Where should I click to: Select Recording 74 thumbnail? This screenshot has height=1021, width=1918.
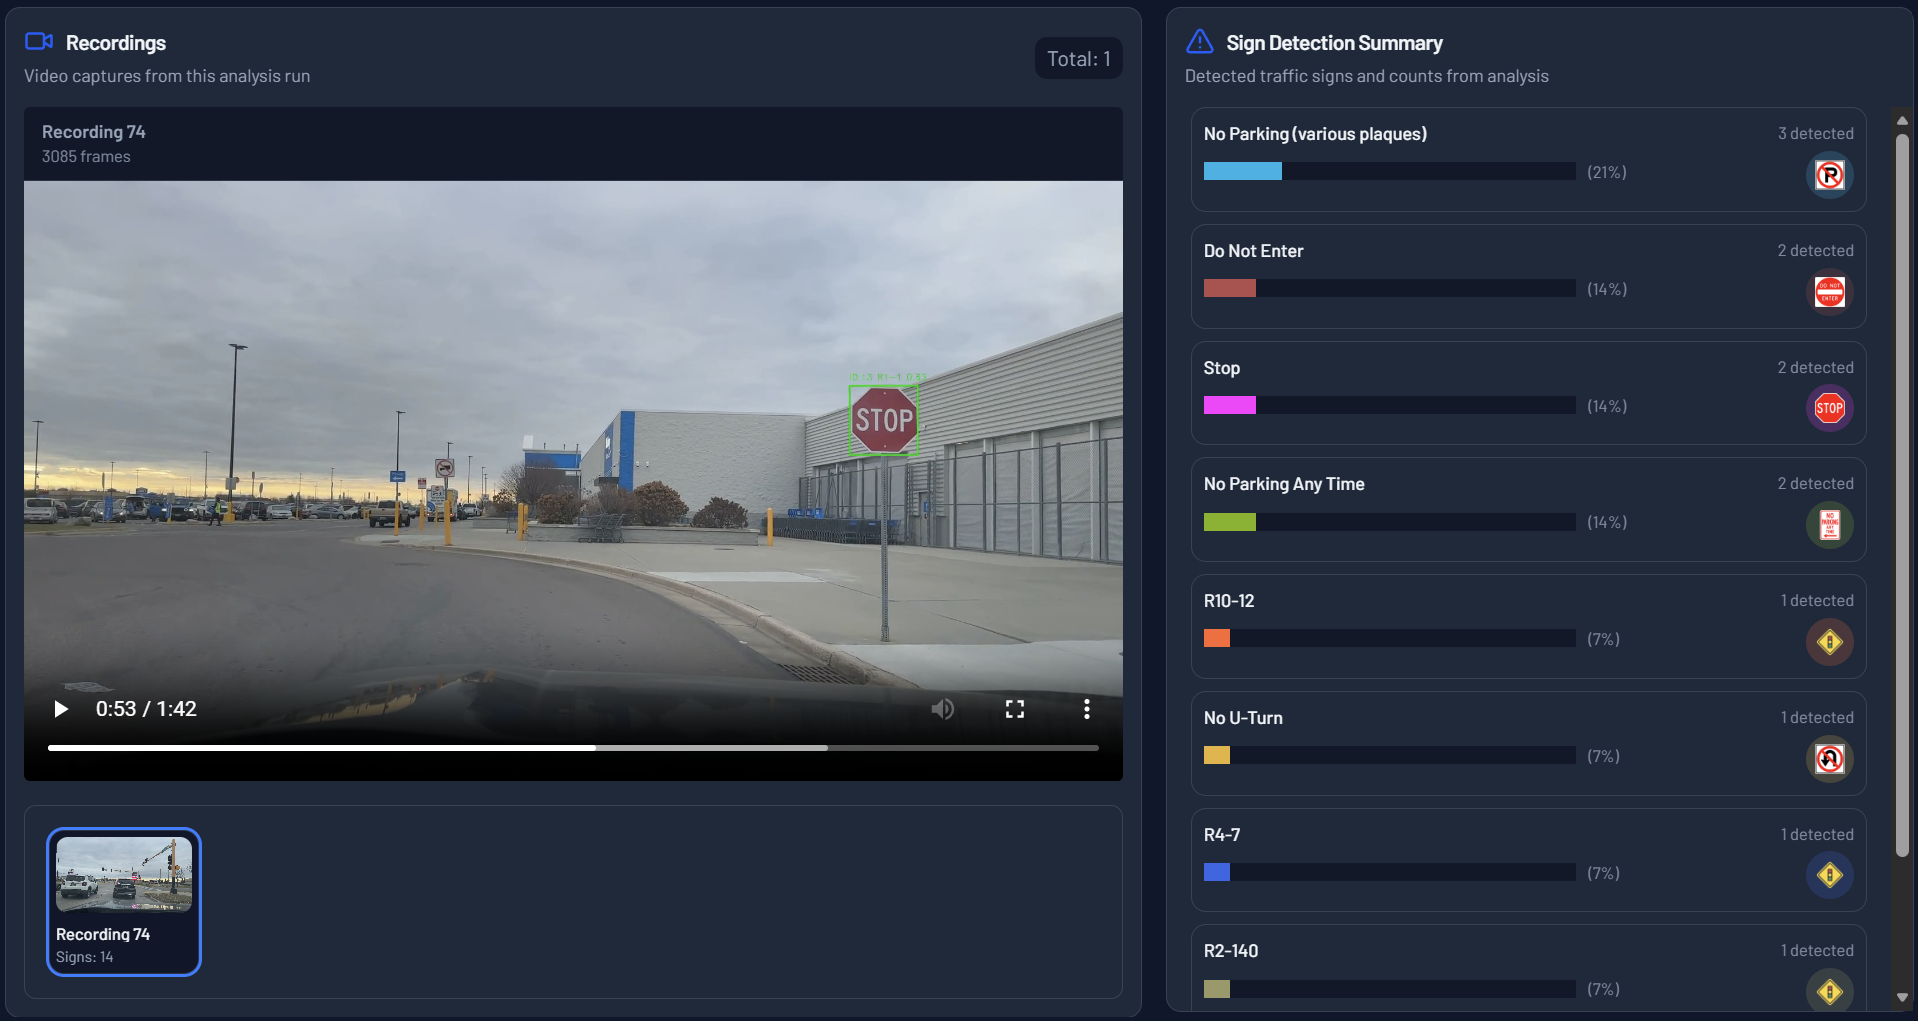124,901
